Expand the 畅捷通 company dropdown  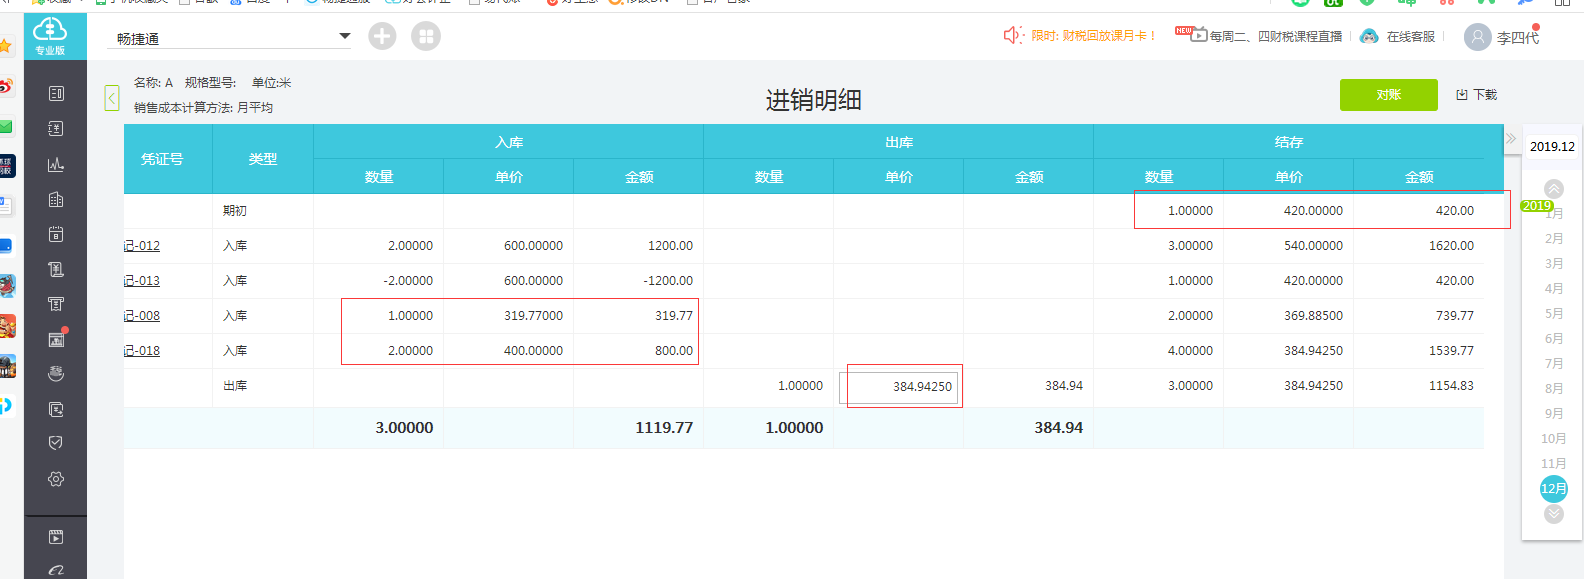click(x=344, y=36)
